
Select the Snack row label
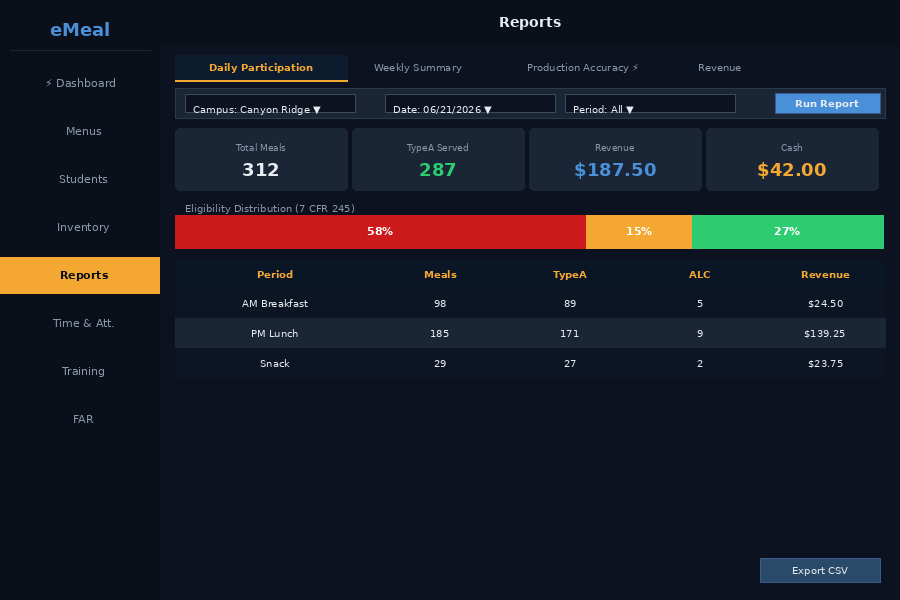275,363
